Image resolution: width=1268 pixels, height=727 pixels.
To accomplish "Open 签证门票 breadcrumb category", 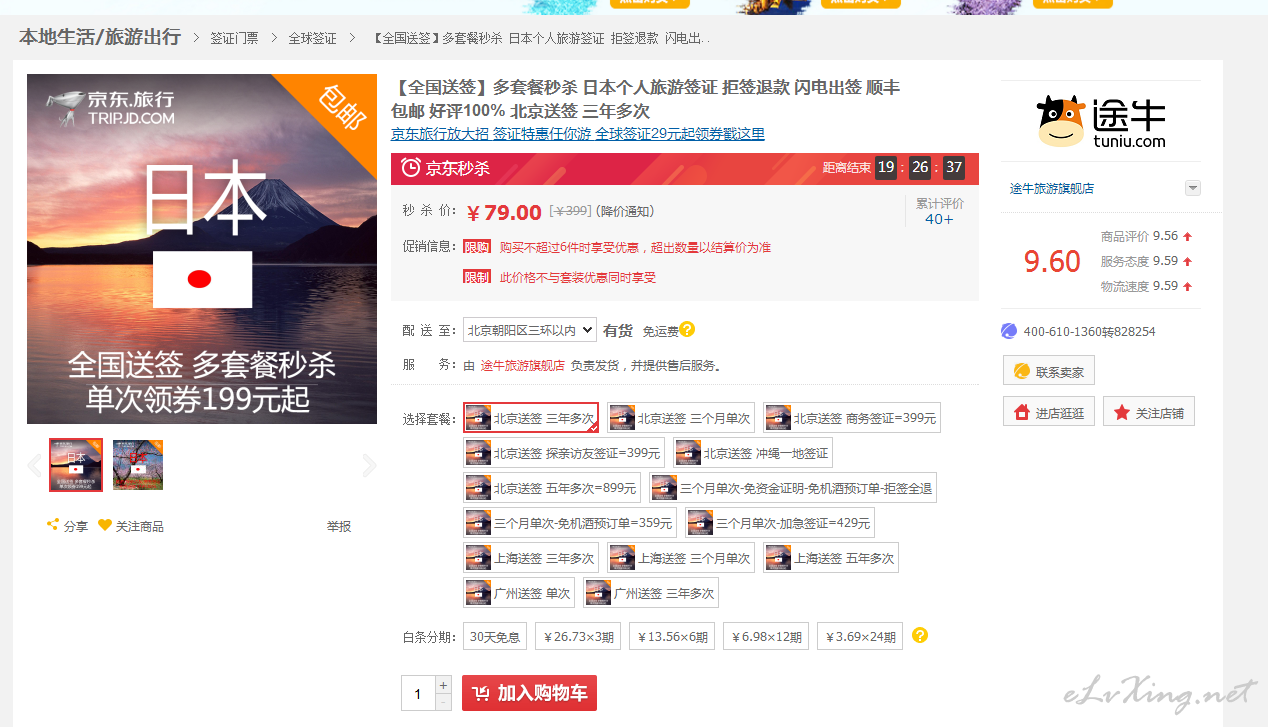I will pyautogui.click(x=234, y=38).
